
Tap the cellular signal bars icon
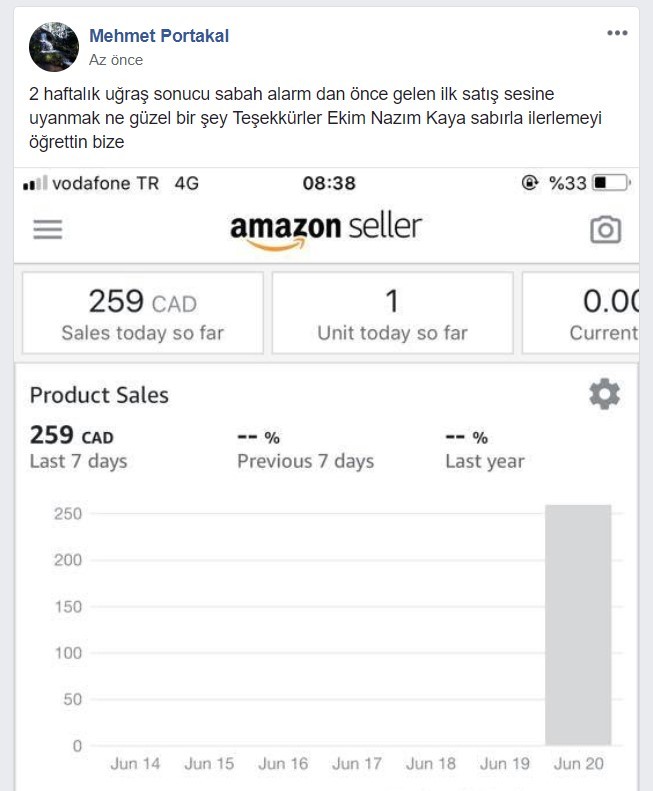tap(35, 183)
